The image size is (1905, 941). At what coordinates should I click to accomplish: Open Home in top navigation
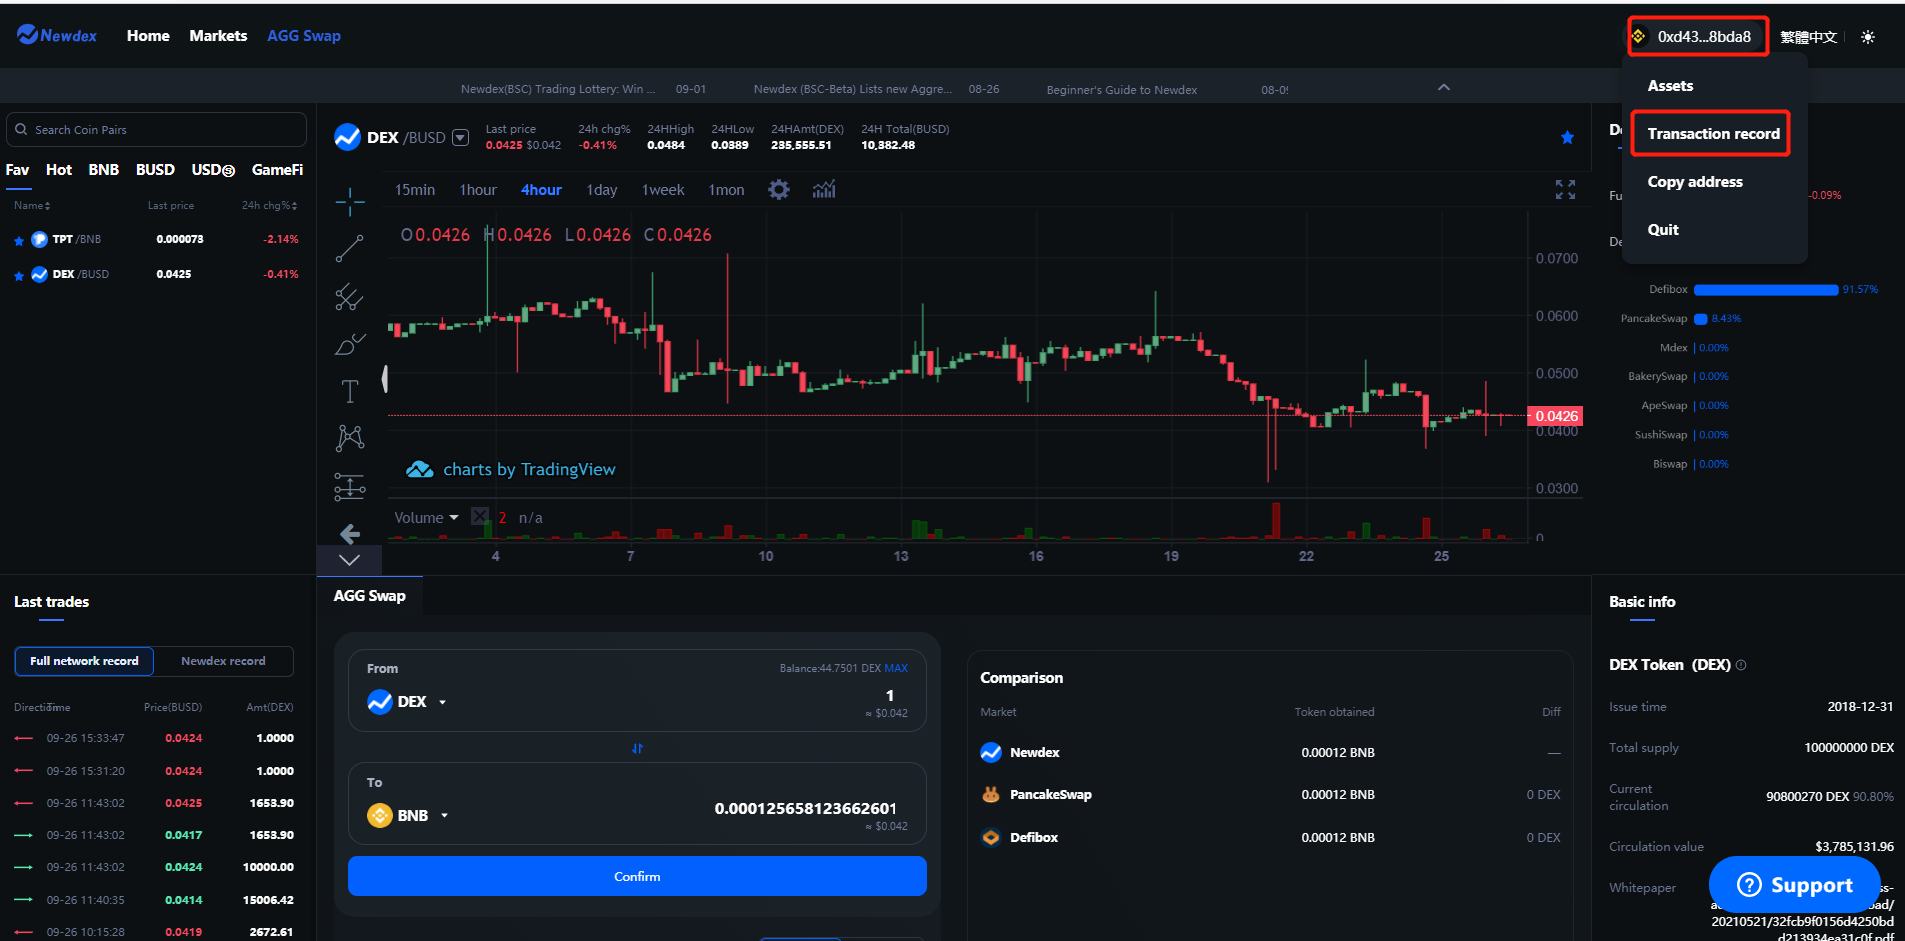click(x=148, y=36)
